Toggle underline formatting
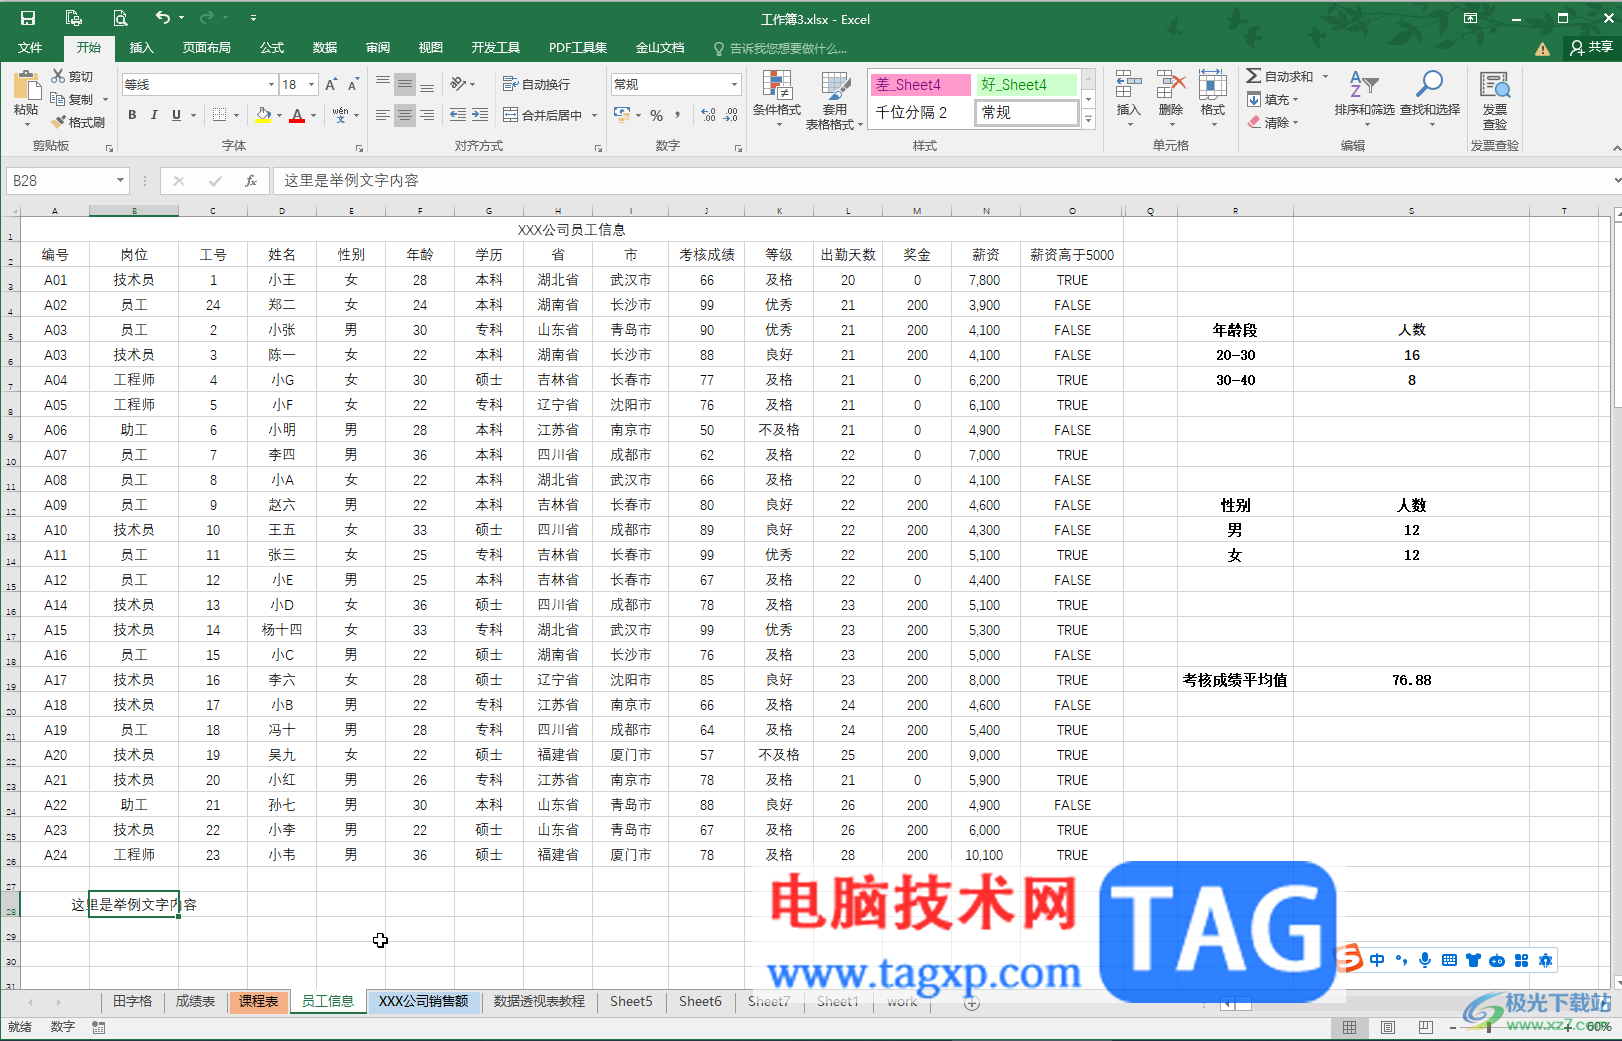The image size is (1622, 1041). point(176,115)
